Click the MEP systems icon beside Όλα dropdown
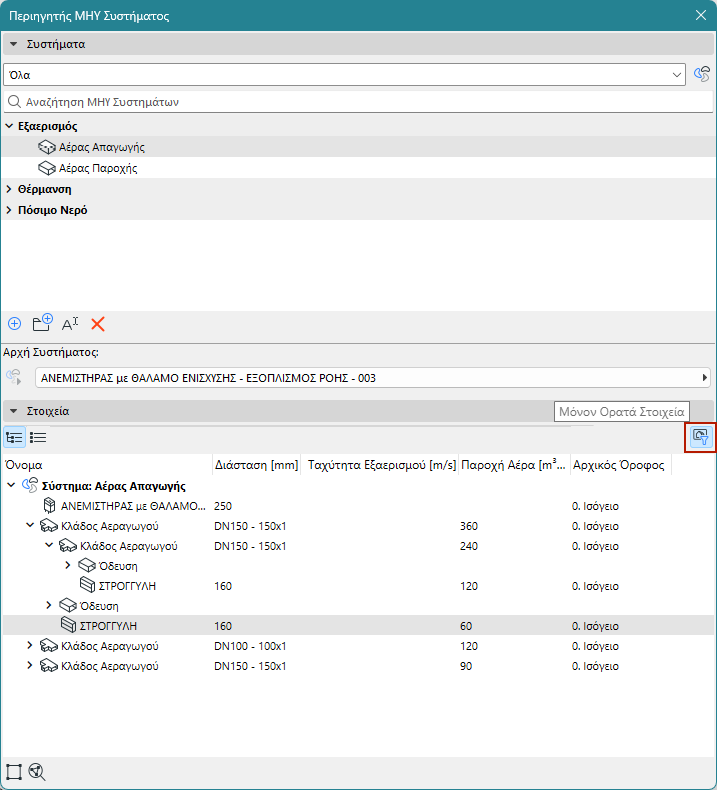 (x=702, y=75)
